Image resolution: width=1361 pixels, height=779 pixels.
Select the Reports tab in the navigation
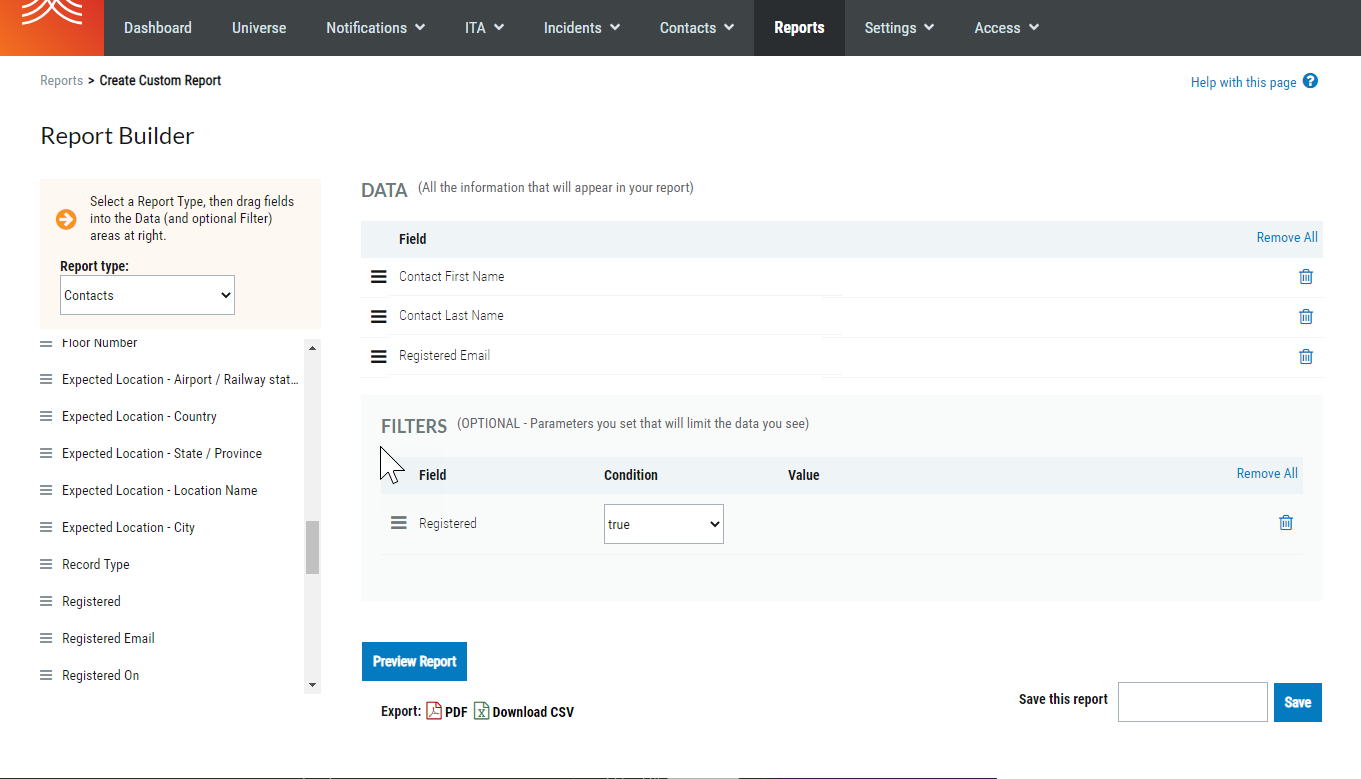(x=799, y=27)
